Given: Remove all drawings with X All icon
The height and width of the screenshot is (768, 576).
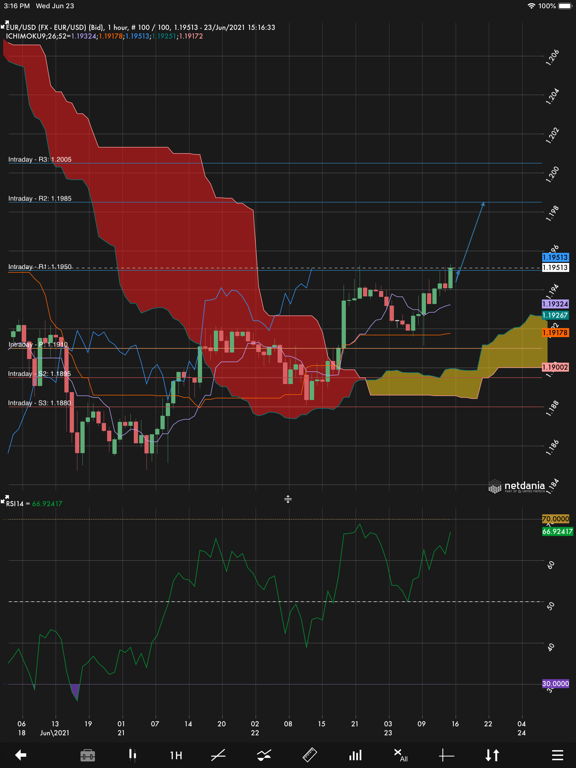Looking at the screenshot, I should (401, 755).
